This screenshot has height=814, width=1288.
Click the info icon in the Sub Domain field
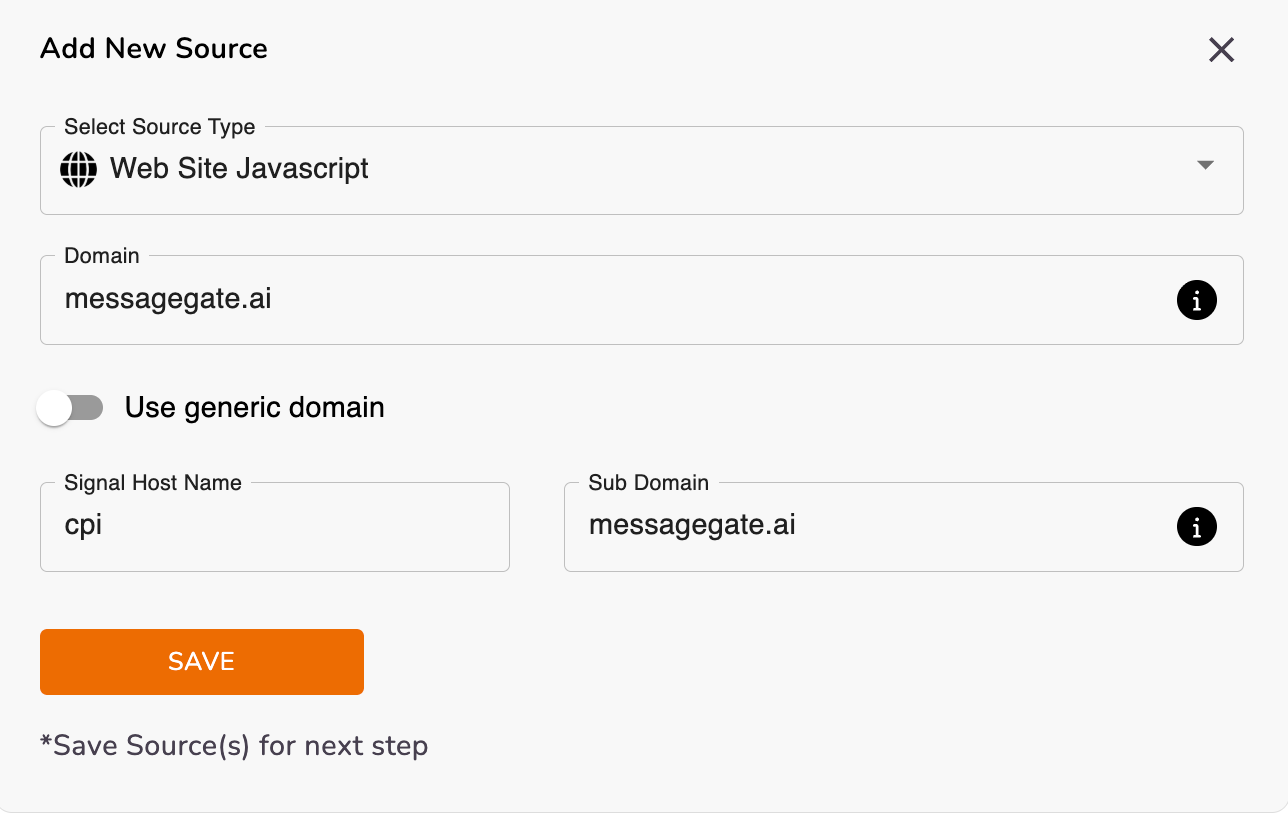(x=1197, y=526)
